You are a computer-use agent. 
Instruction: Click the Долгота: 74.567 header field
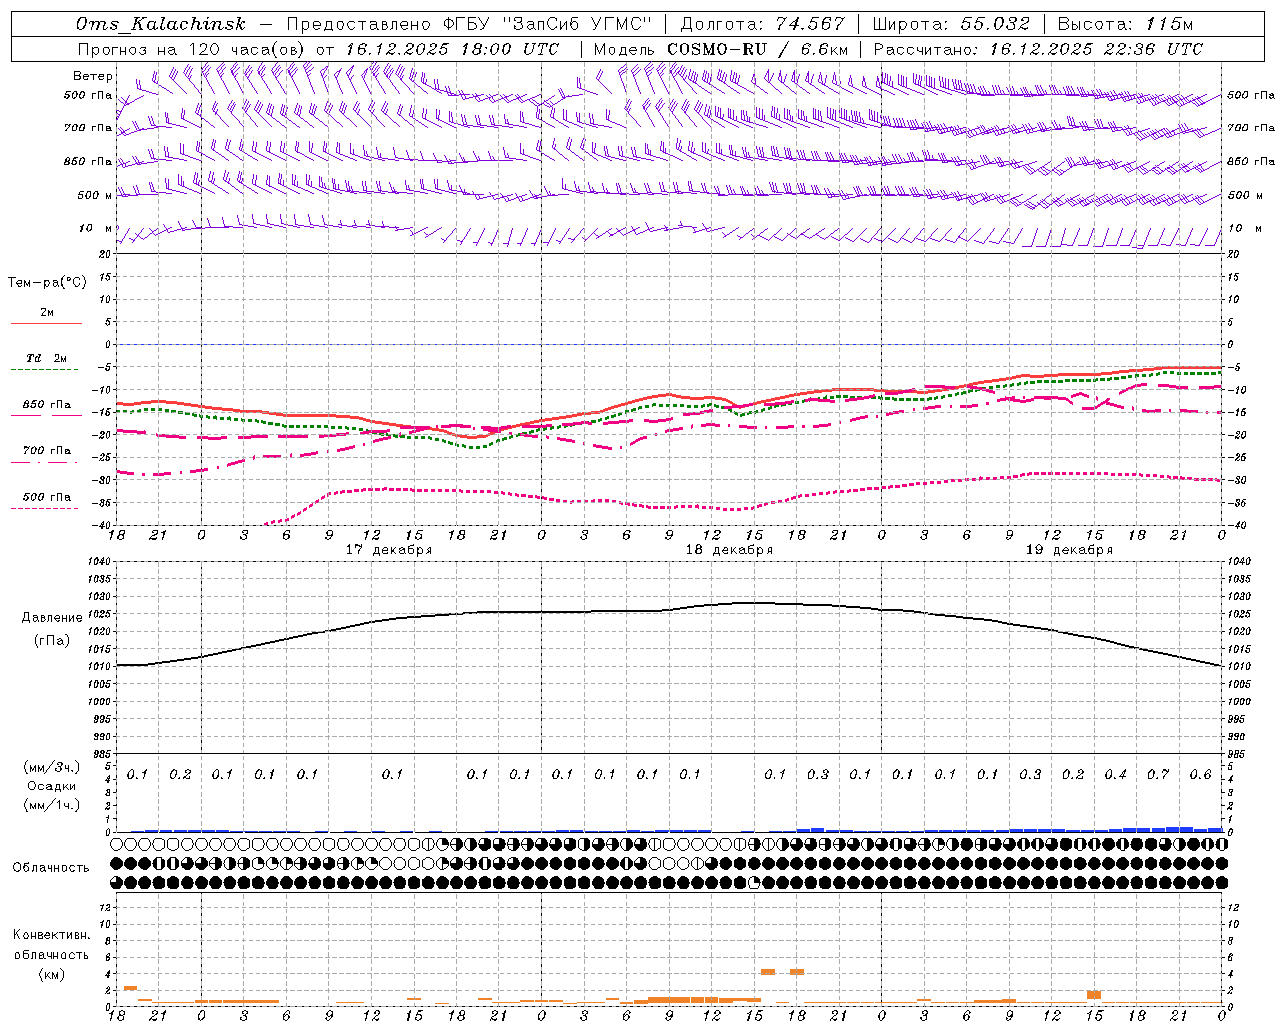(764, 24)
